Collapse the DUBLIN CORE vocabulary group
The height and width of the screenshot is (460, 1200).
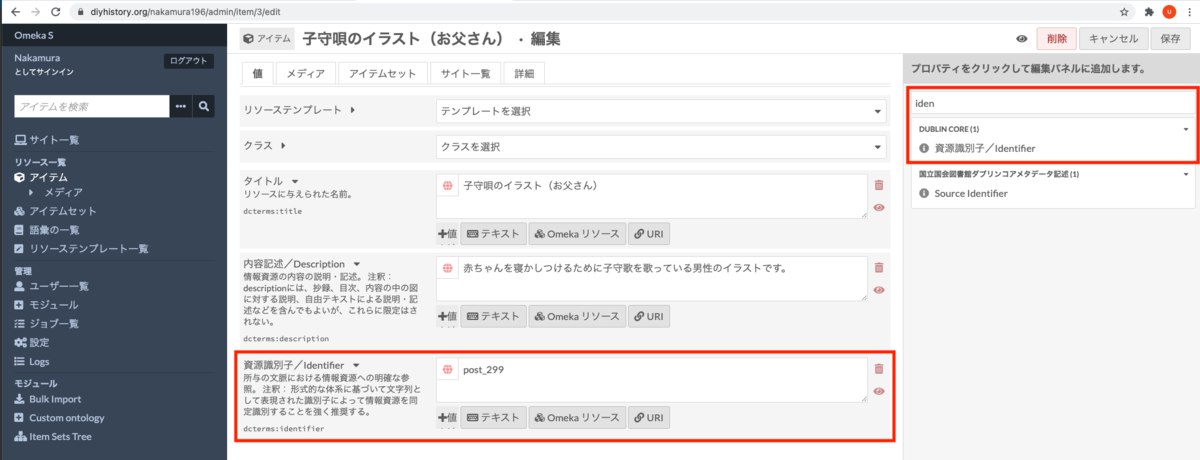1186,129
